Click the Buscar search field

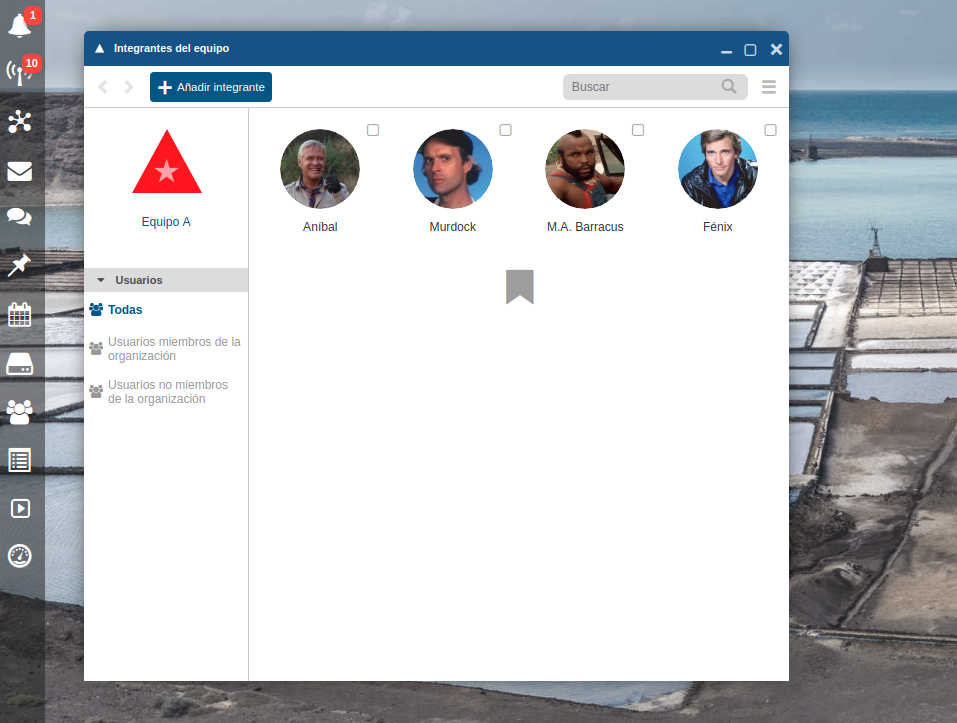pyautogui.click(x=655, y=87)
